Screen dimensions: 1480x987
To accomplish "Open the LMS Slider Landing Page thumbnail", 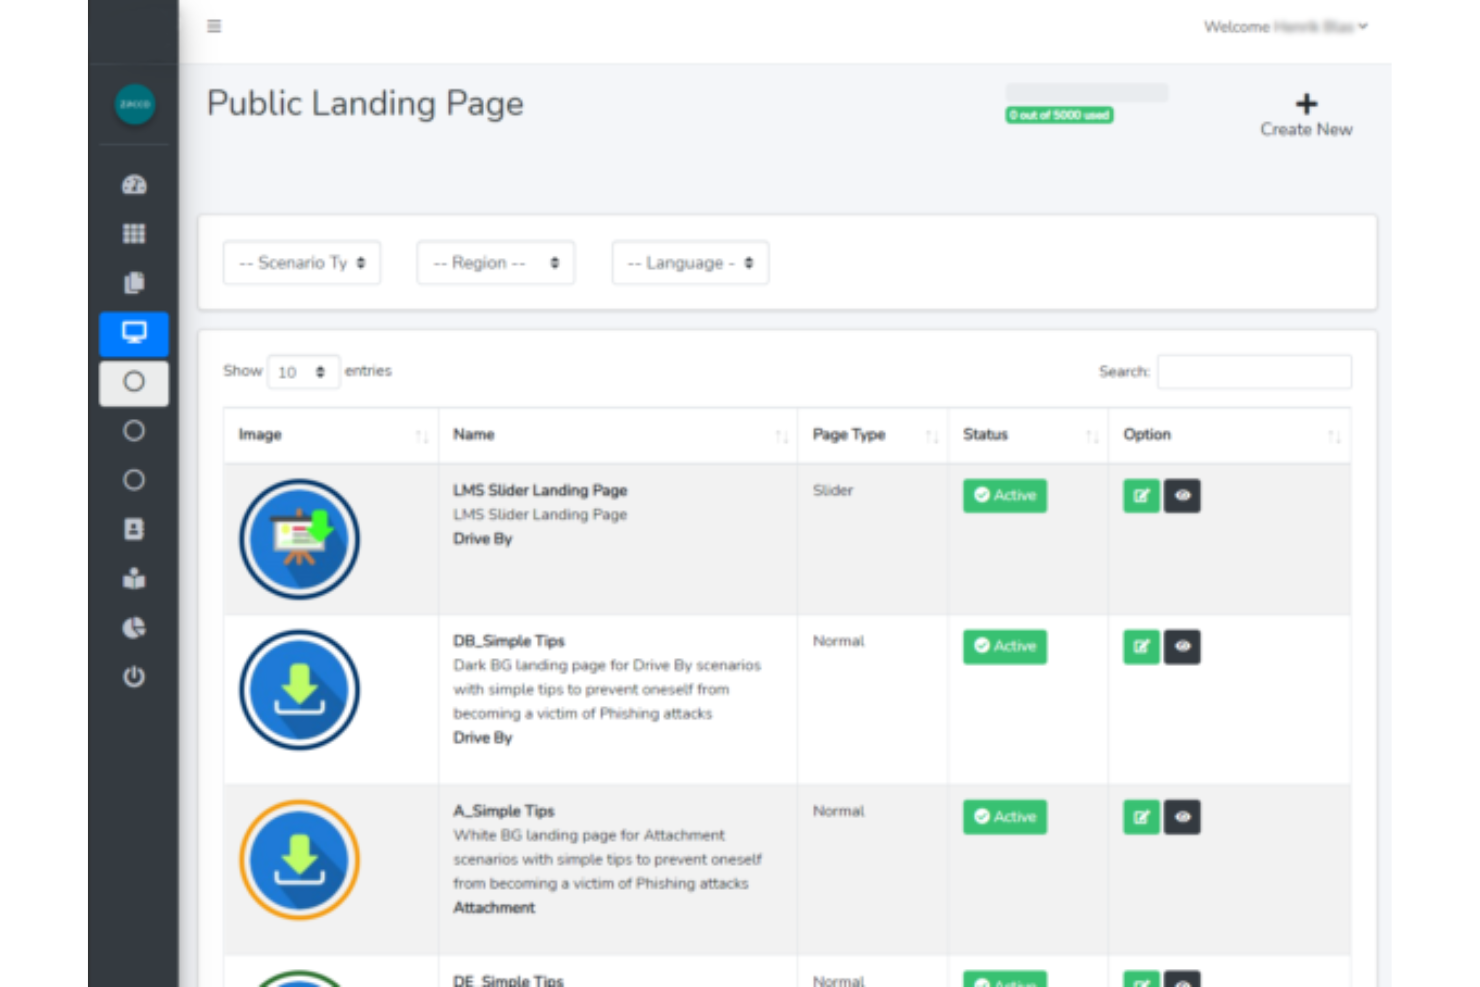I will click(x=299, y=539).
